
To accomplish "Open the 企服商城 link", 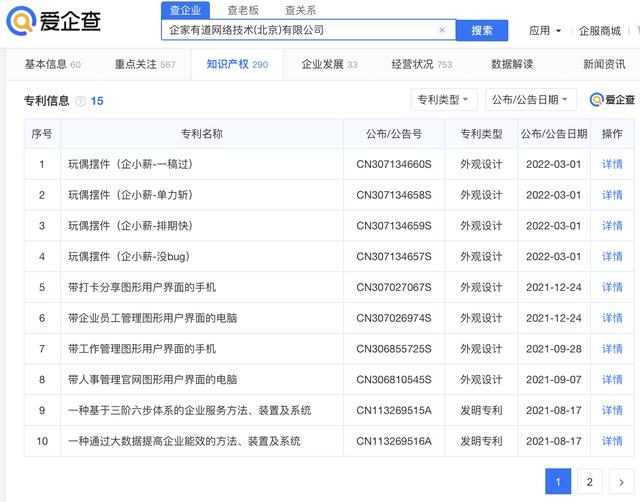I will 600,31.
